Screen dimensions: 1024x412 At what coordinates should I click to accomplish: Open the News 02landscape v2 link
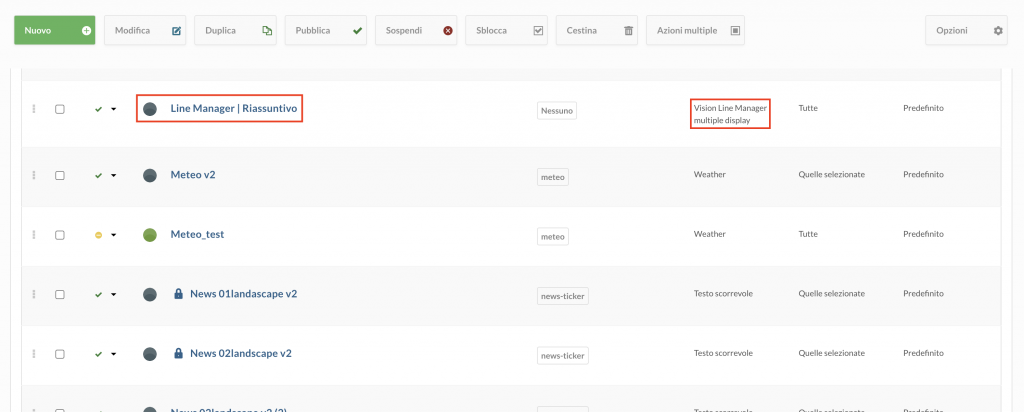(x=240, y=353)
